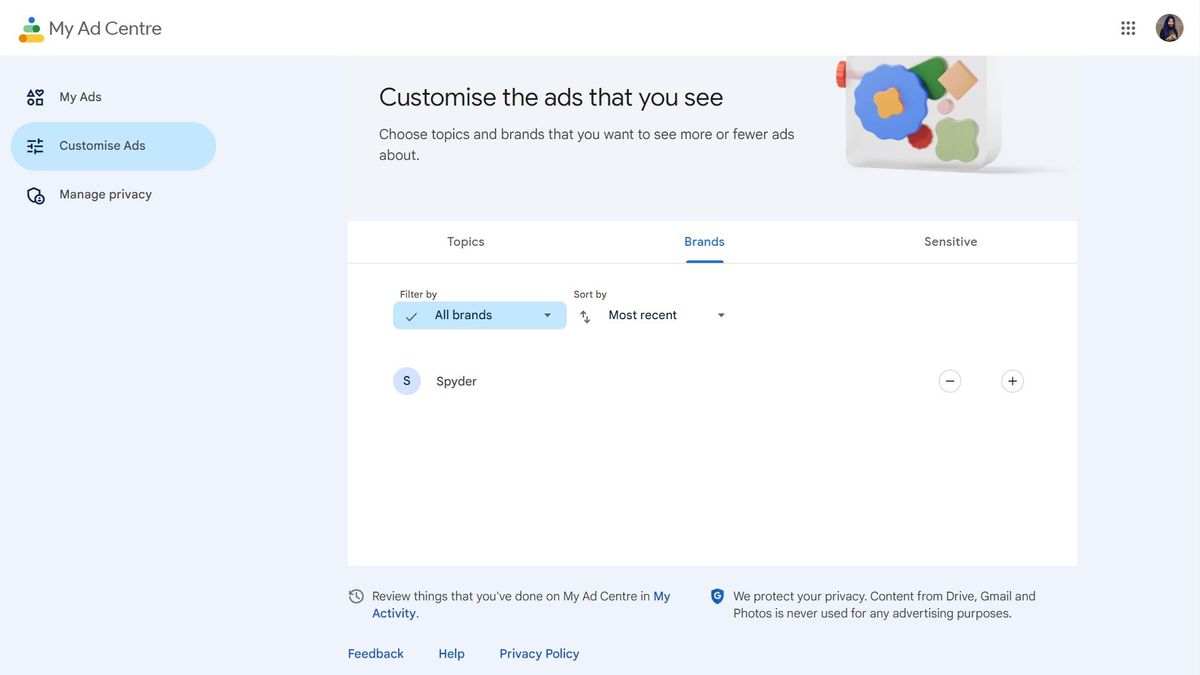
Task: Click the Customise Ads sidebar icon
Action: [x=34, y=143]
